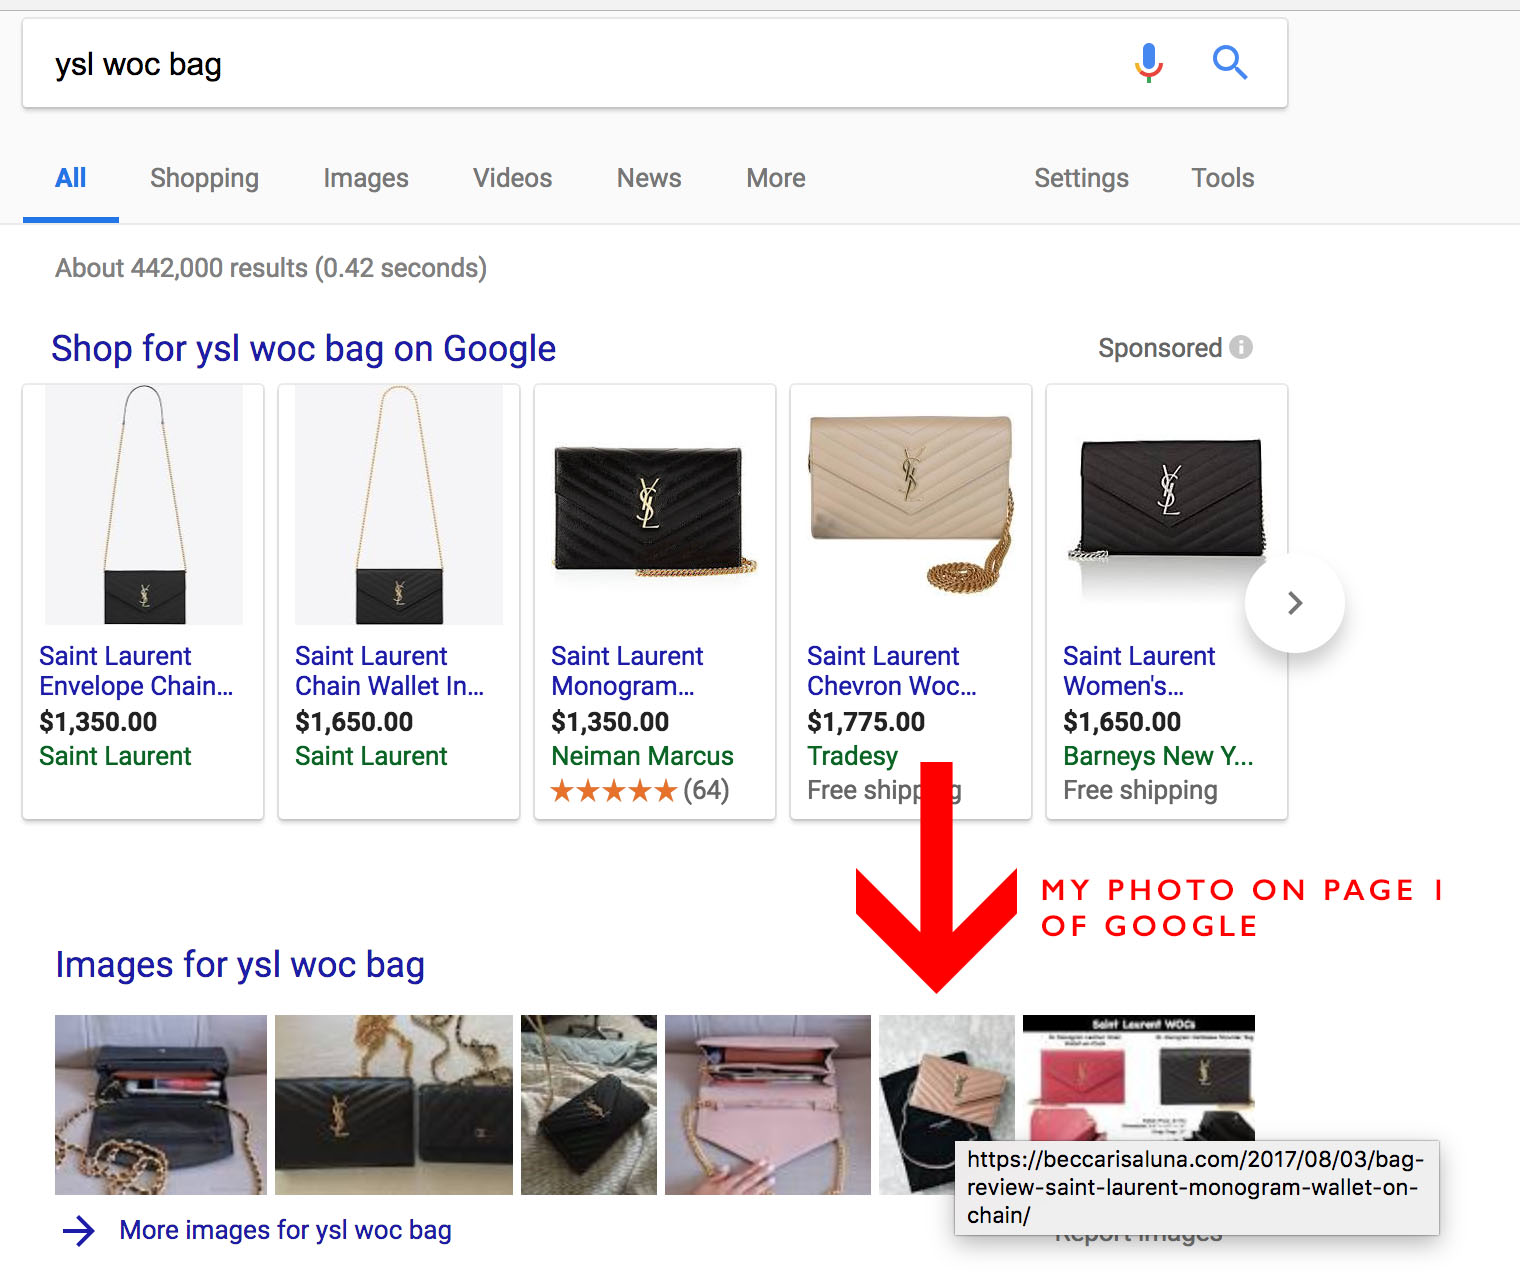The height and width of the screenshot is (1286, 1520).
Task: Click the black Chevron Woc product photo
Action: coord(909,505)
